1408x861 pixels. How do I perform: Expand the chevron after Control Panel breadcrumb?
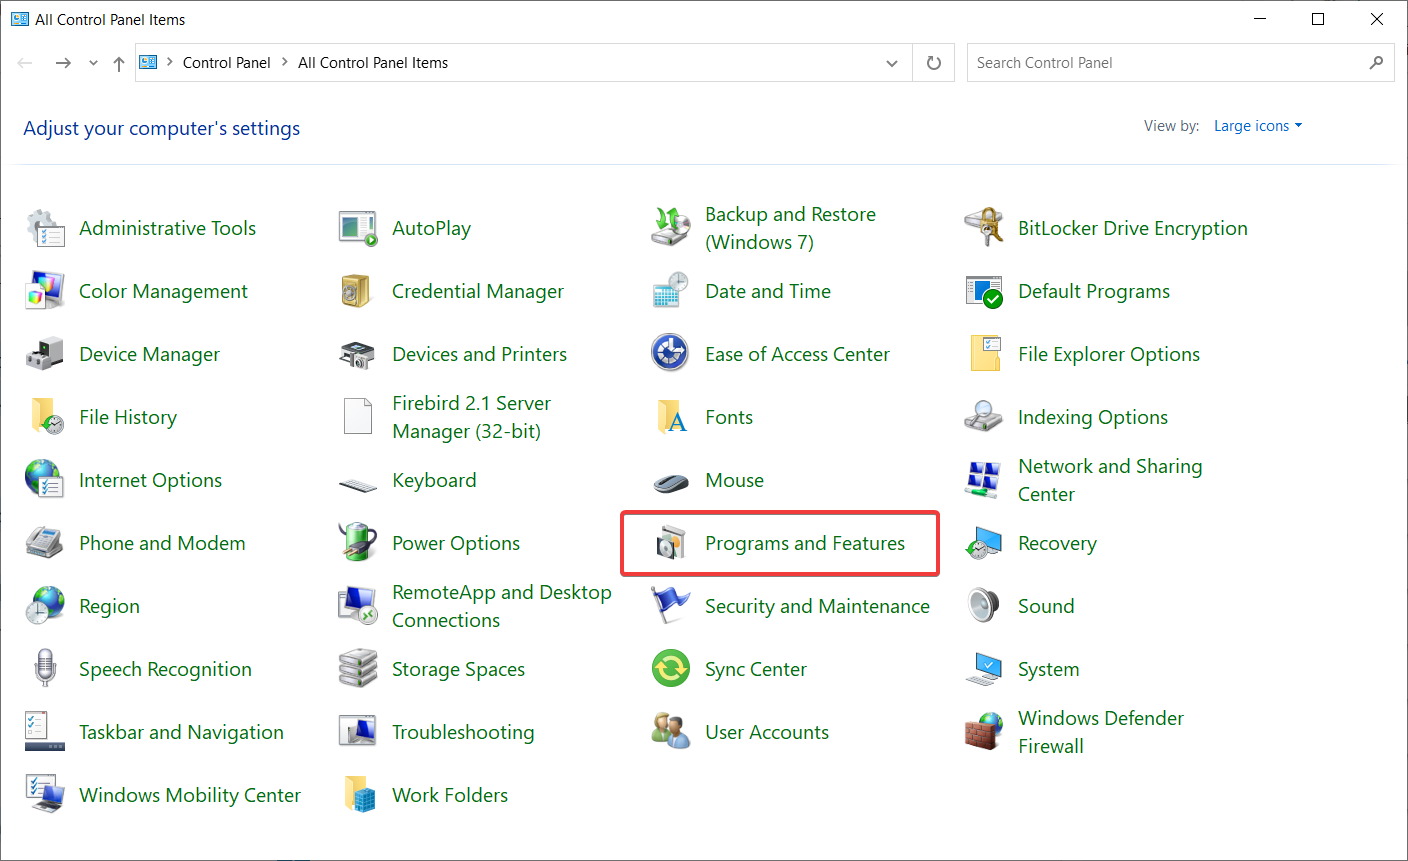pos(285,62)
